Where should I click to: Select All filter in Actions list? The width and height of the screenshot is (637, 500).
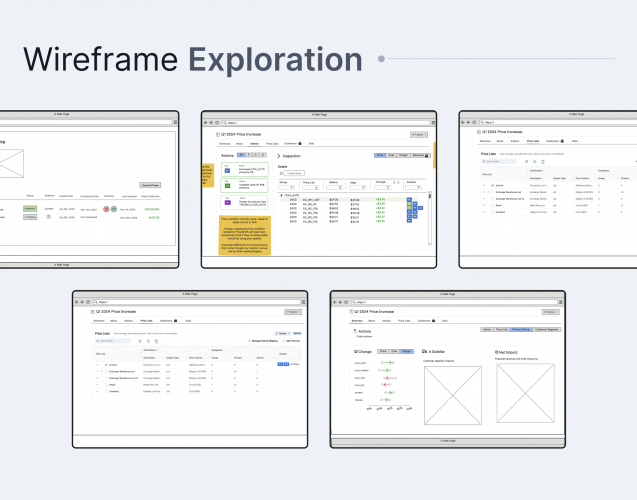pos(241,155)
